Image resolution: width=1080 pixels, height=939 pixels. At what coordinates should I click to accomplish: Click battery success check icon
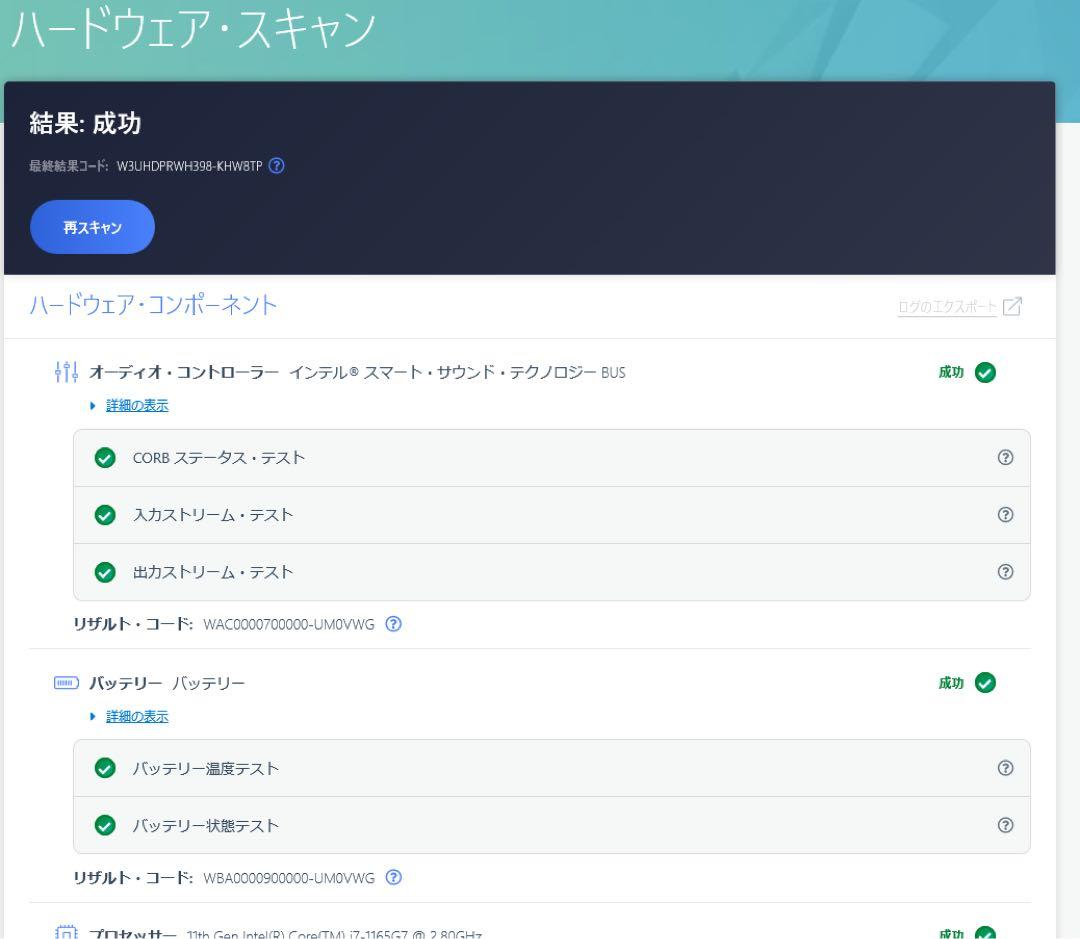coord(985,683)
